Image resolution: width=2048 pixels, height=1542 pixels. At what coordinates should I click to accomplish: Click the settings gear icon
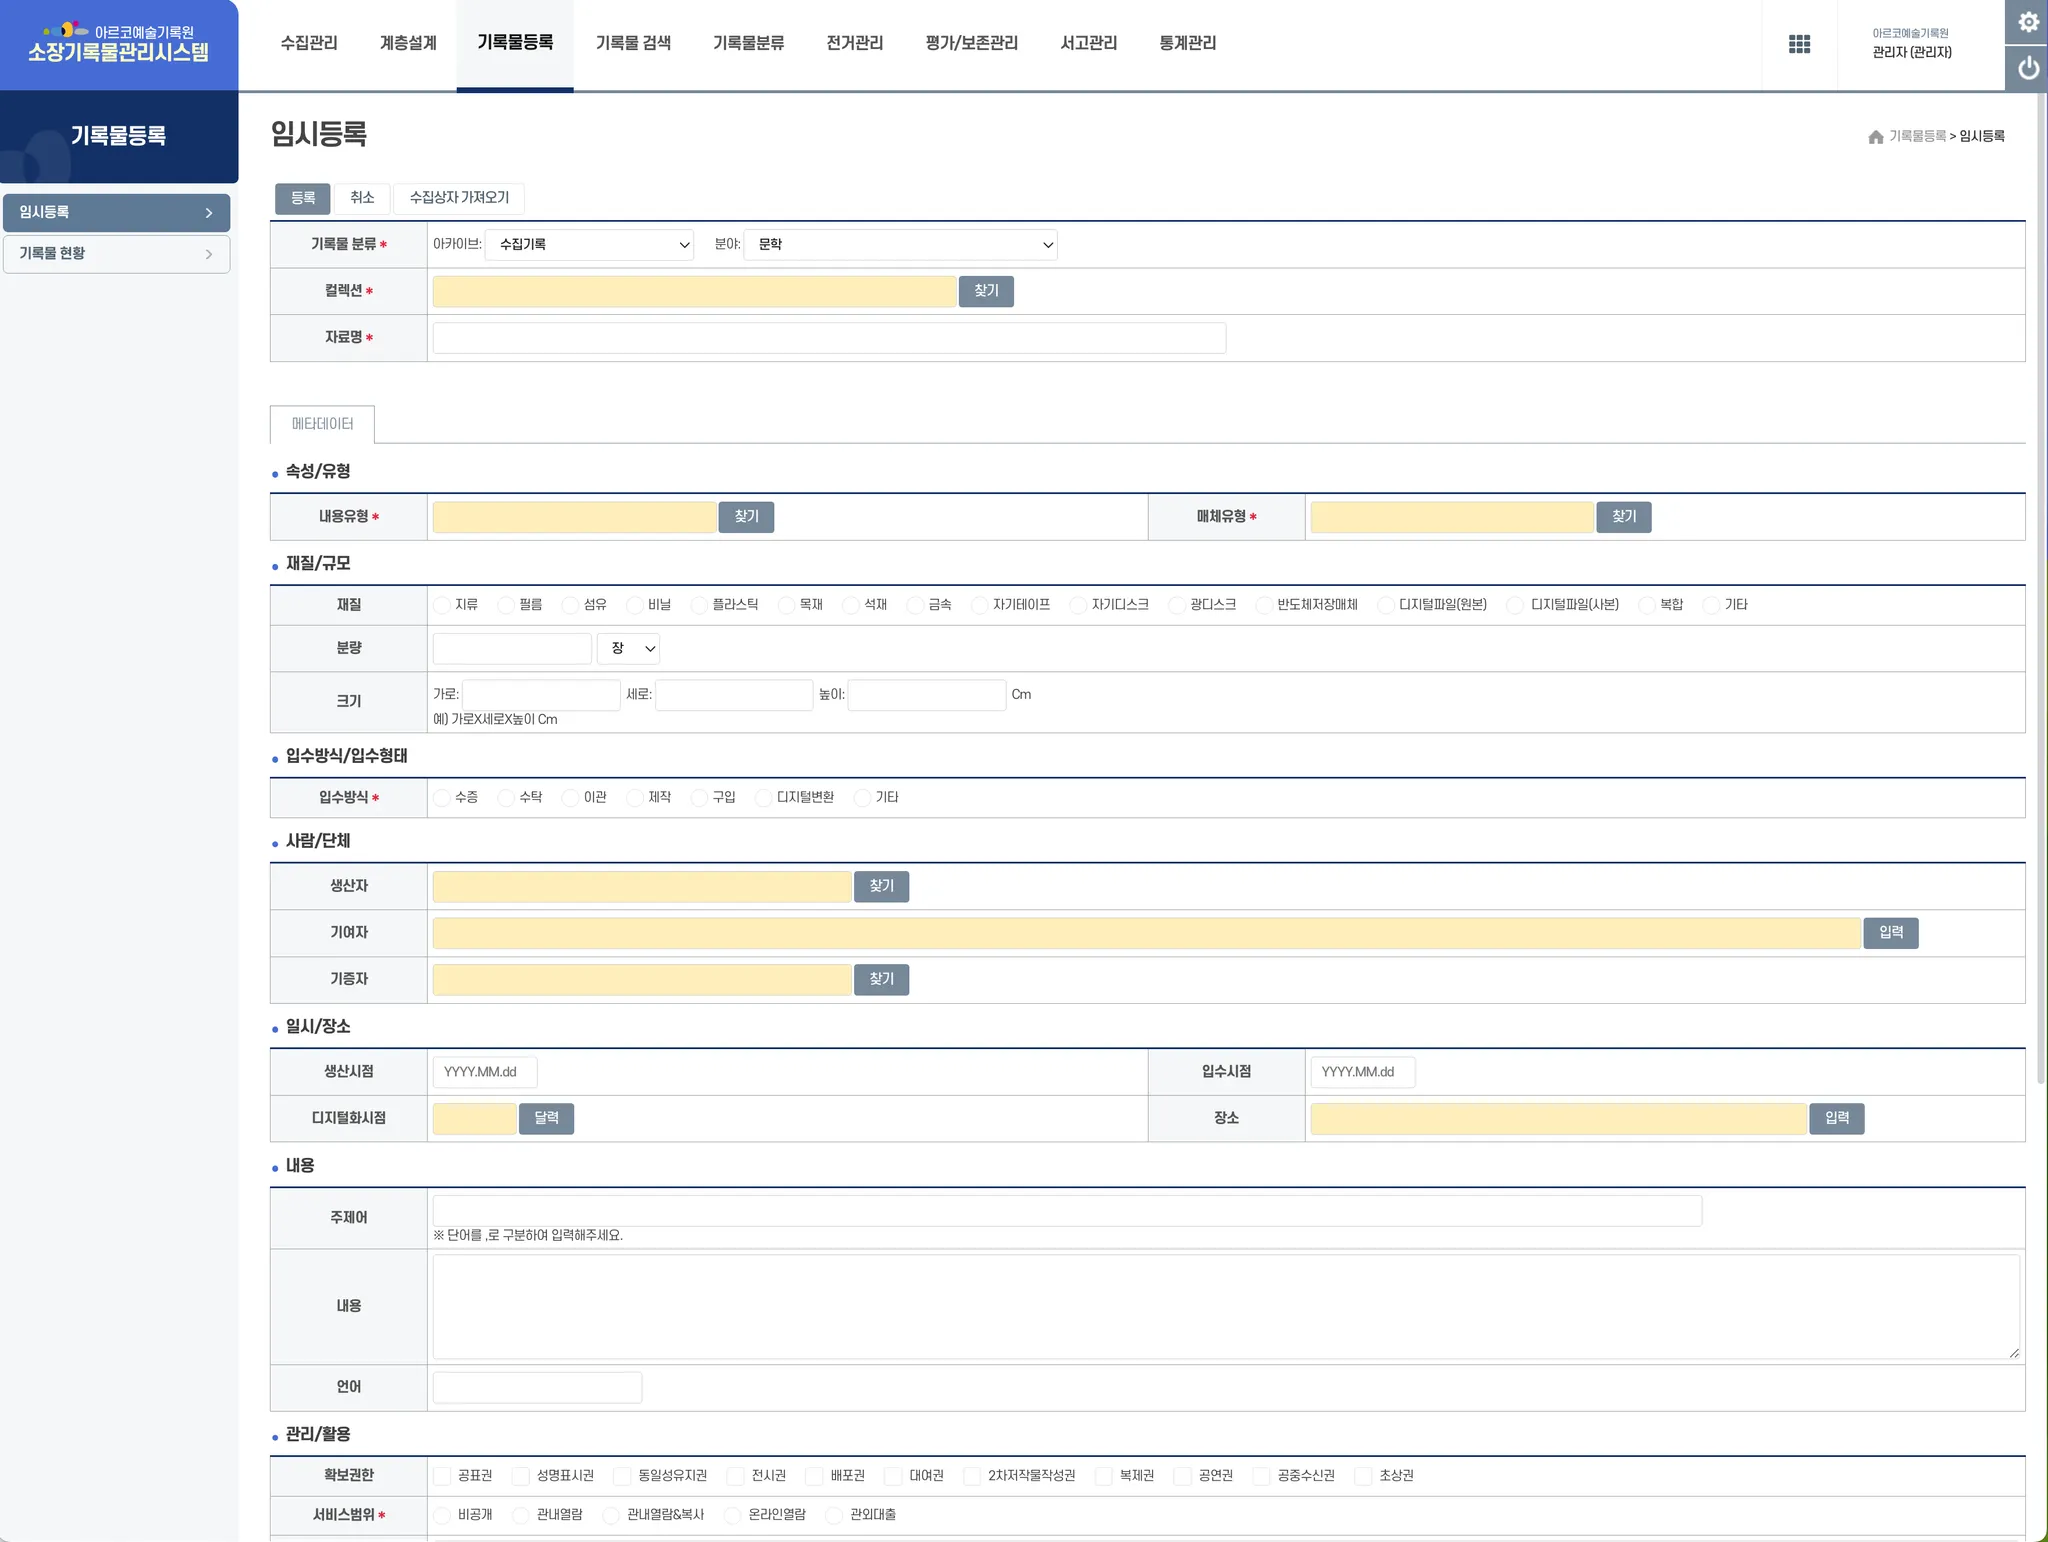pos(2027,22)
